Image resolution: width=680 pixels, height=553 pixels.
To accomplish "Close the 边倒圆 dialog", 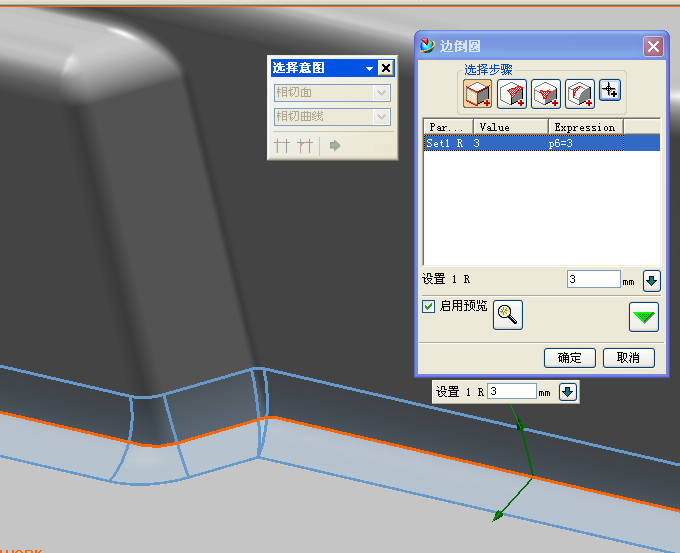I will click(654, 46).
